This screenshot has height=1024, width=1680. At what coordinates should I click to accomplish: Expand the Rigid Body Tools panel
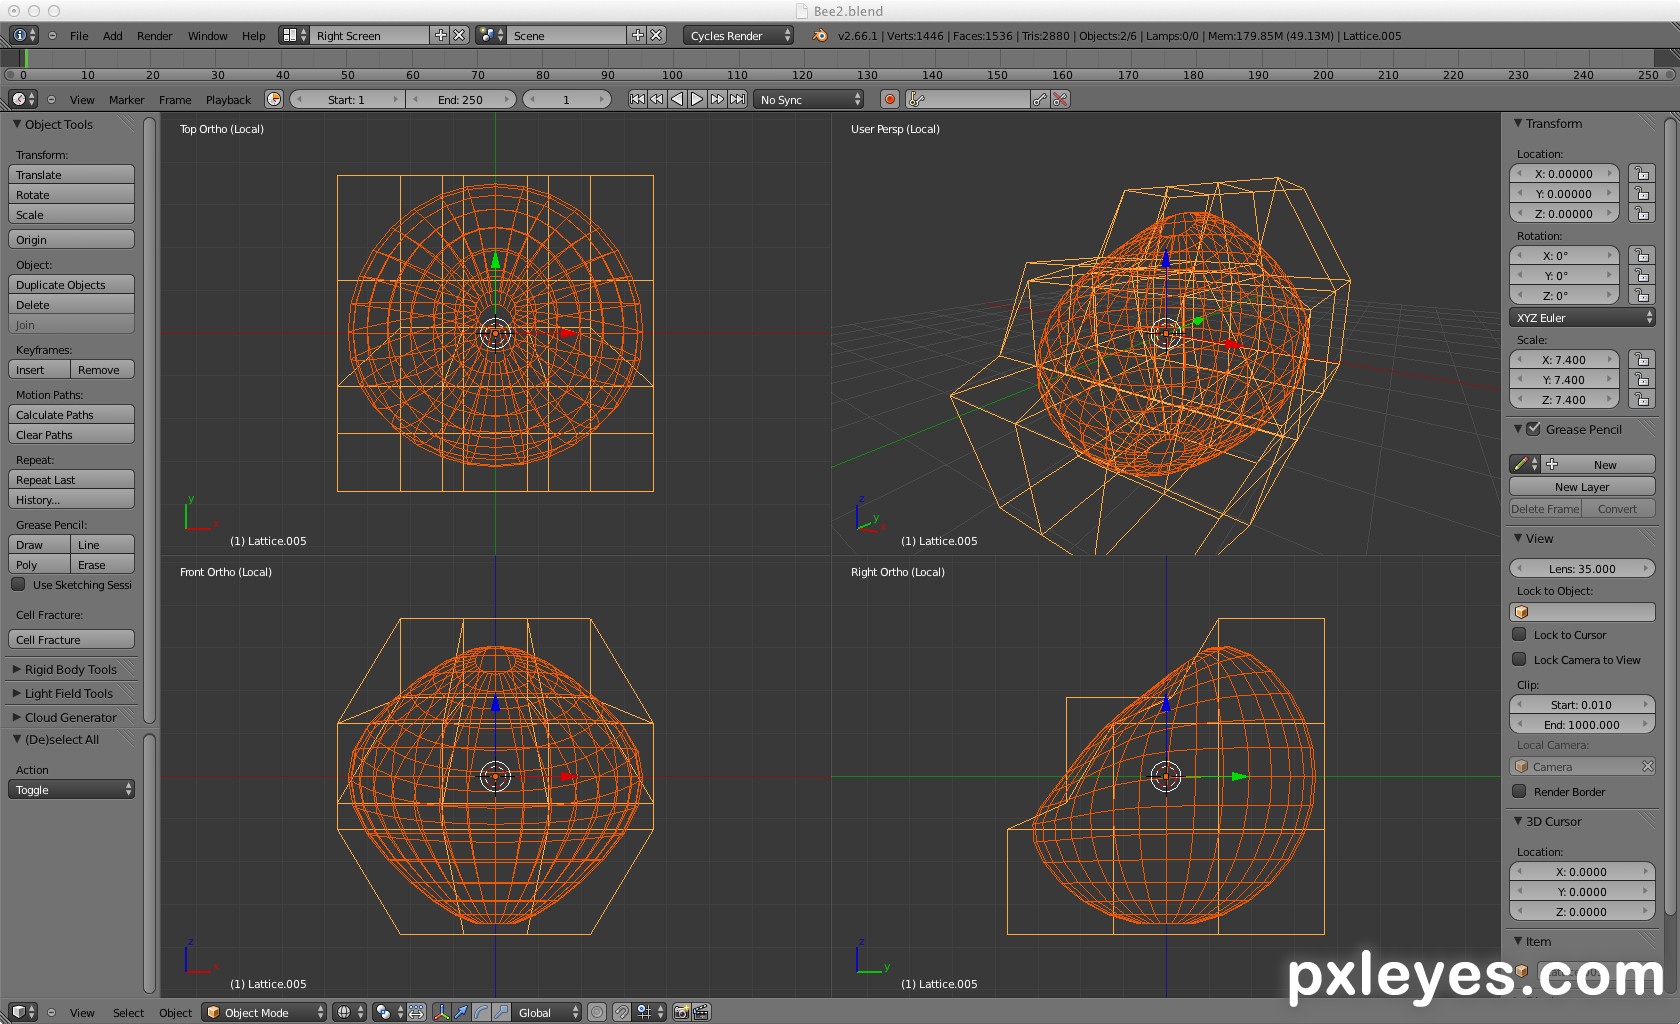(x=70, y=669)
